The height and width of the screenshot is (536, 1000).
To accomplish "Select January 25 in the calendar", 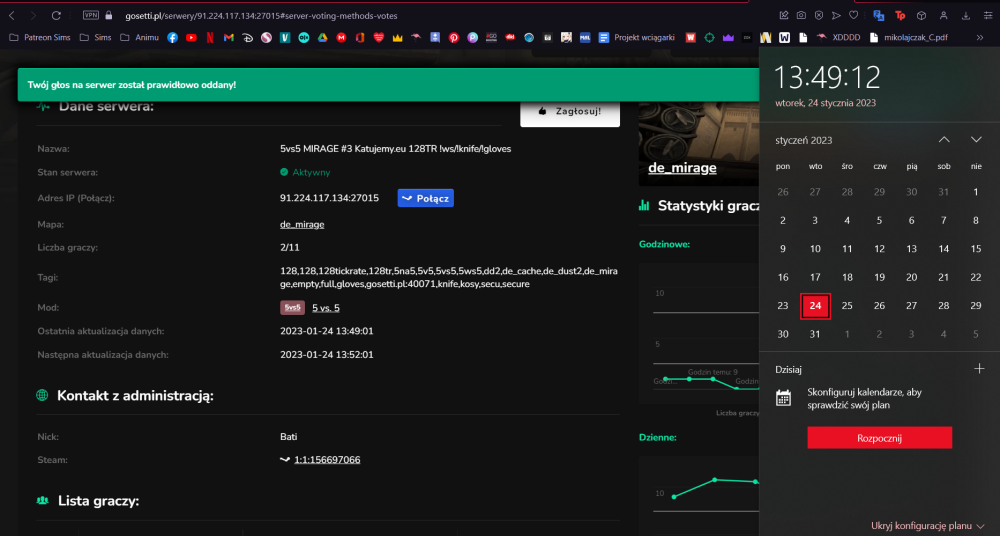I will (847, 306).
